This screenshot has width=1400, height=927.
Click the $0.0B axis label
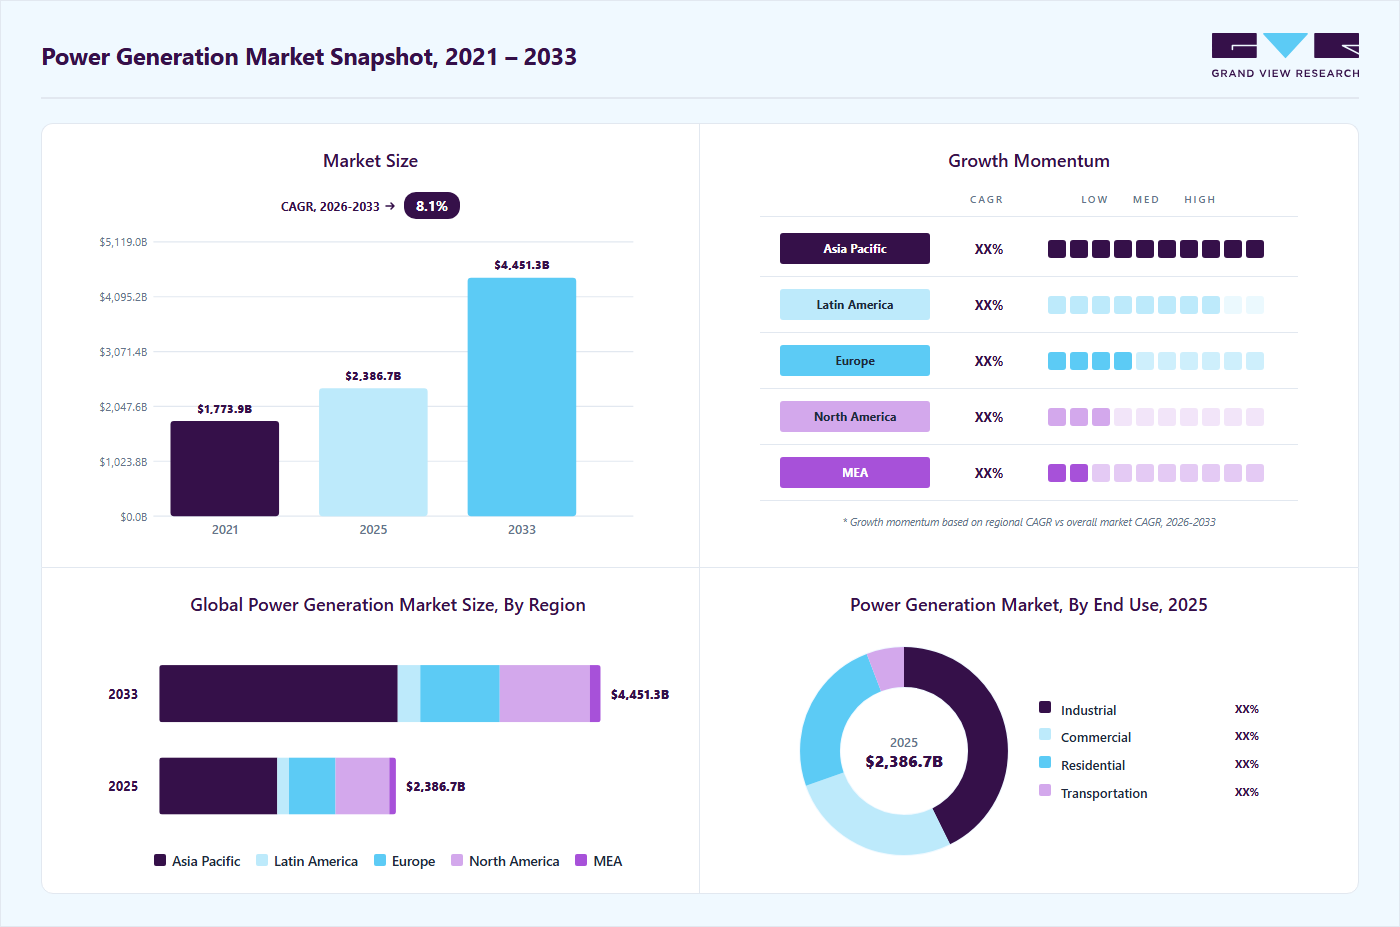(x=134, y=517)
